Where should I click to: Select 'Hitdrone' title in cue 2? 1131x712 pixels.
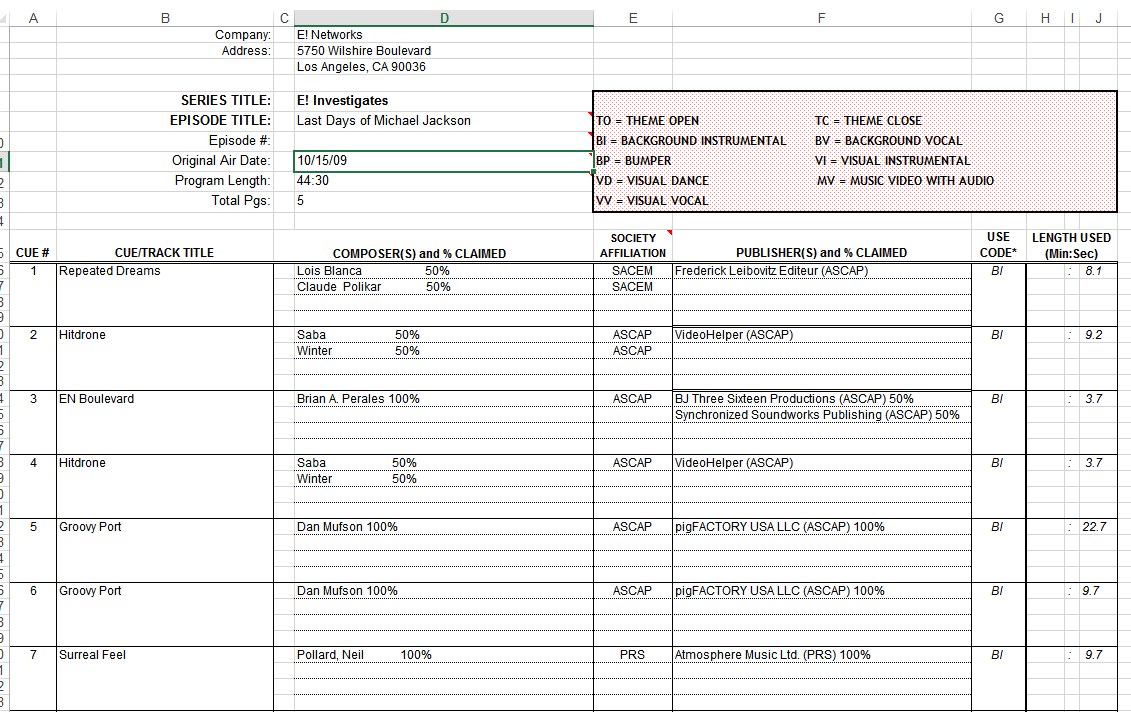pyautogui.click(x=82, y=335)
